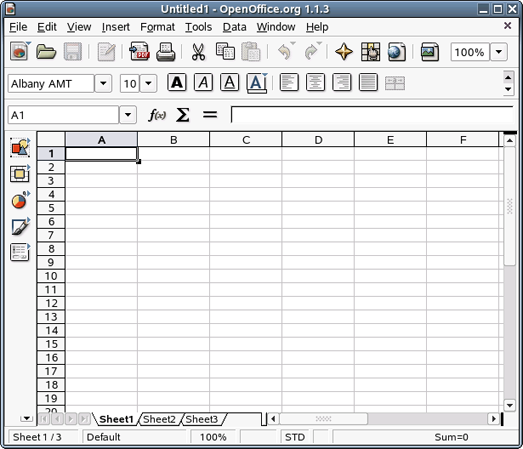
Task: Click the Font Color icon
Action: click(256, 83)
